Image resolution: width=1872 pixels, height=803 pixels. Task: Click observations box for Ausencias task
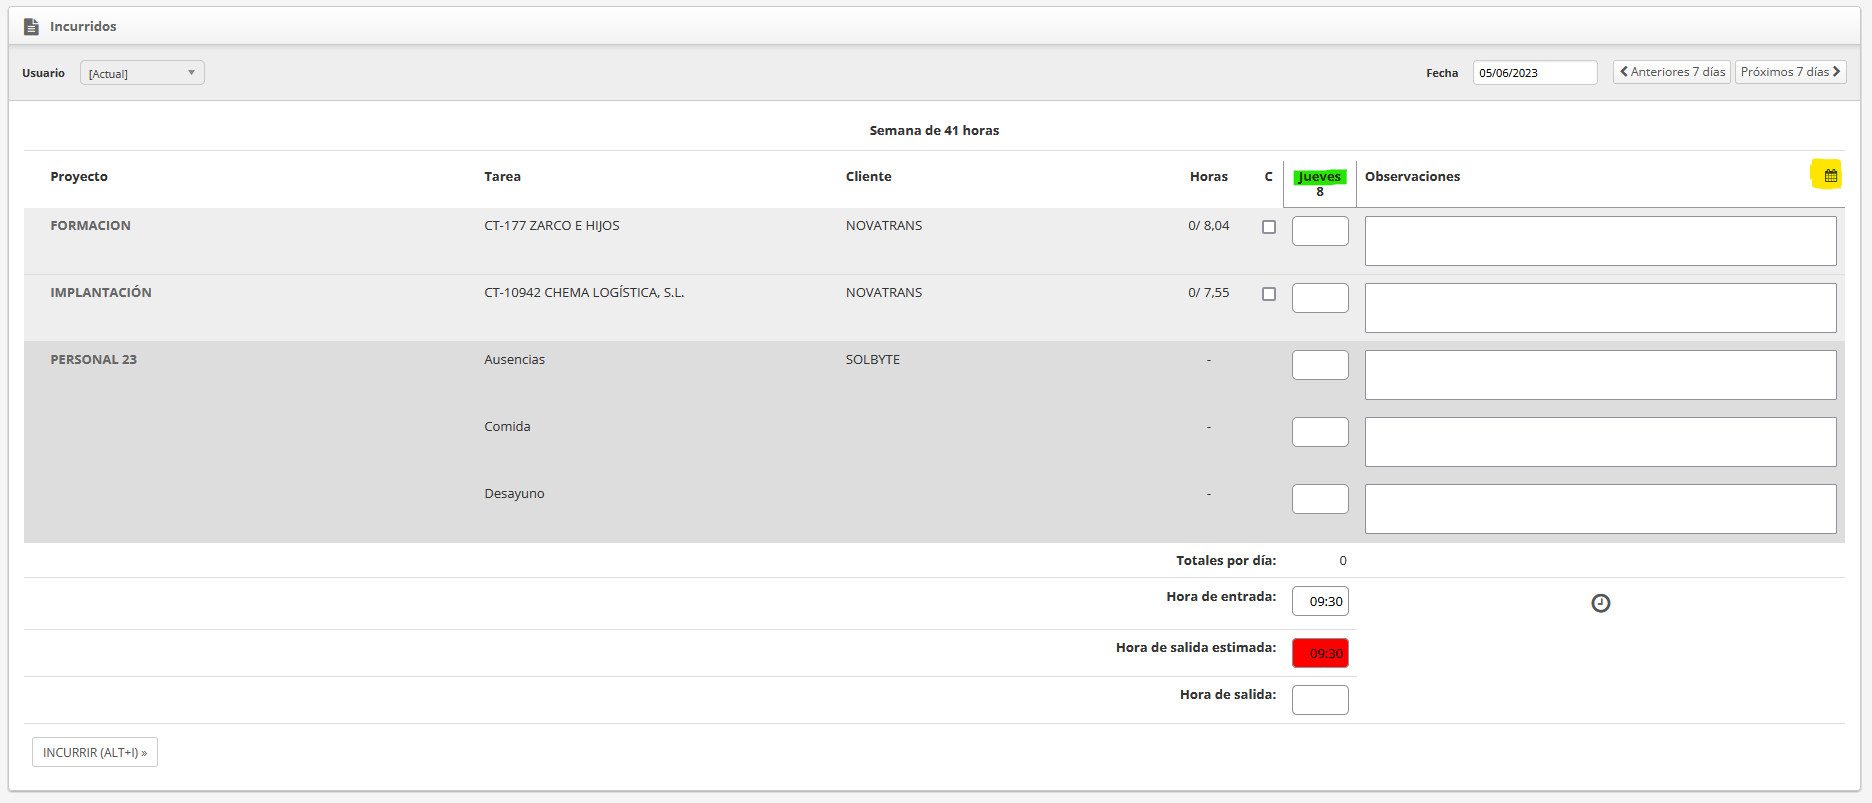[1600, 375]
